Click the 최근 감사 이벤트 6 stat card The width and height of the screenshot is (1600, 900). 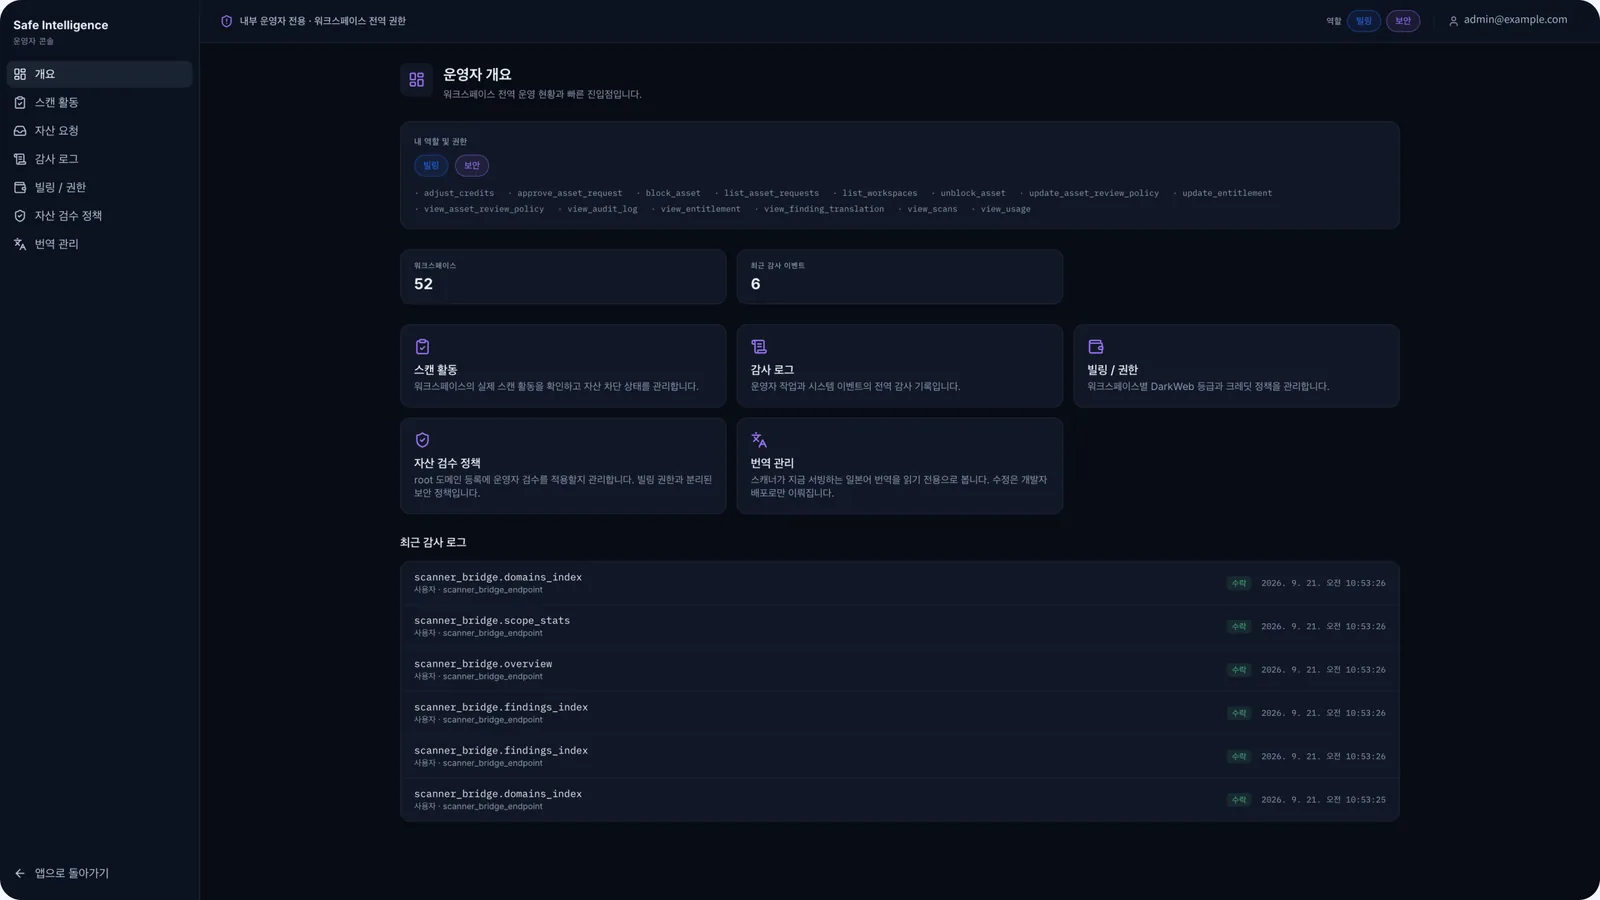point(900,277)
